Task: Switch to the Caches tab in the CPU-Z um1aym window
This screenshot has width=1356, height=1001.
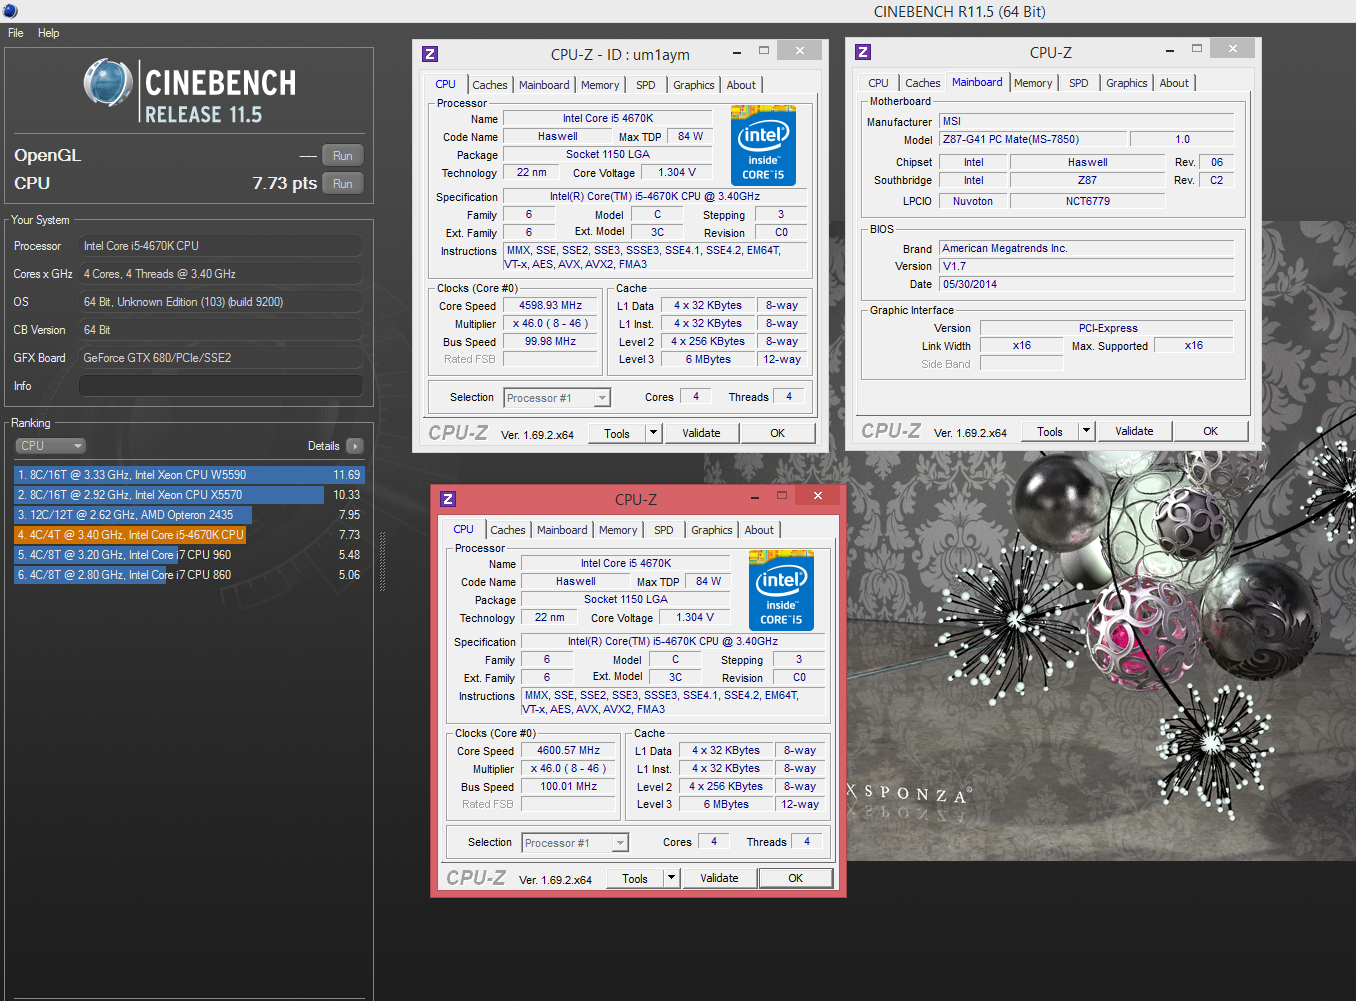Action: pyautogui.click(x=490, y=85)
